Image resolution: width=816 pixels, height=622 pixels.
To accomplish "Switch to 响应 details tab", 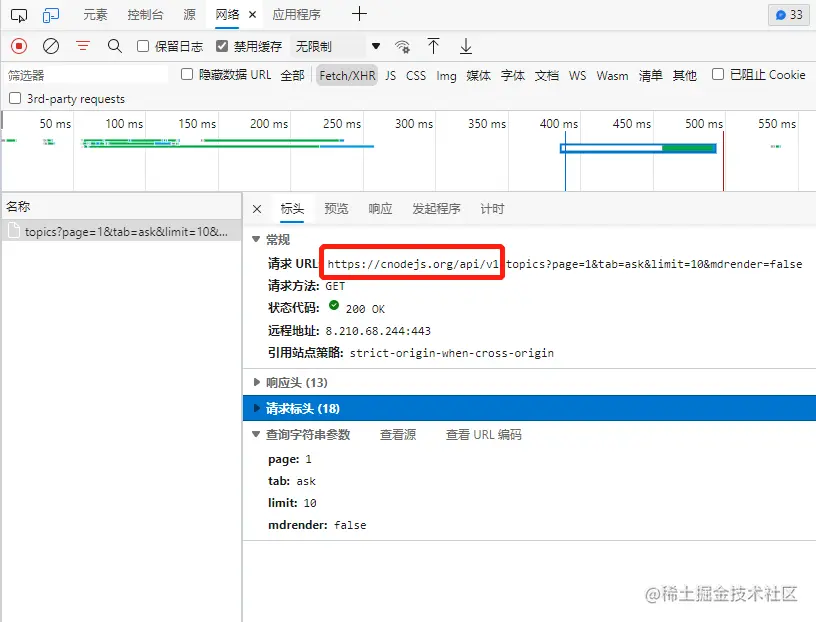I will [380, 209].
